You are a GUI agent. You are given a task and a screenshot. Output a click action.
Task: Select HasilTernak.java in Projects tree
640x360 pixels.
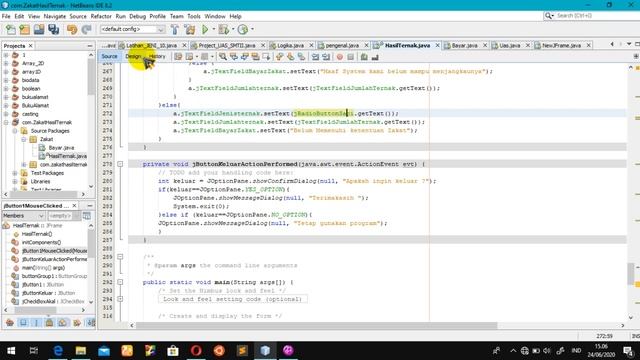click(x=67, y=156)
